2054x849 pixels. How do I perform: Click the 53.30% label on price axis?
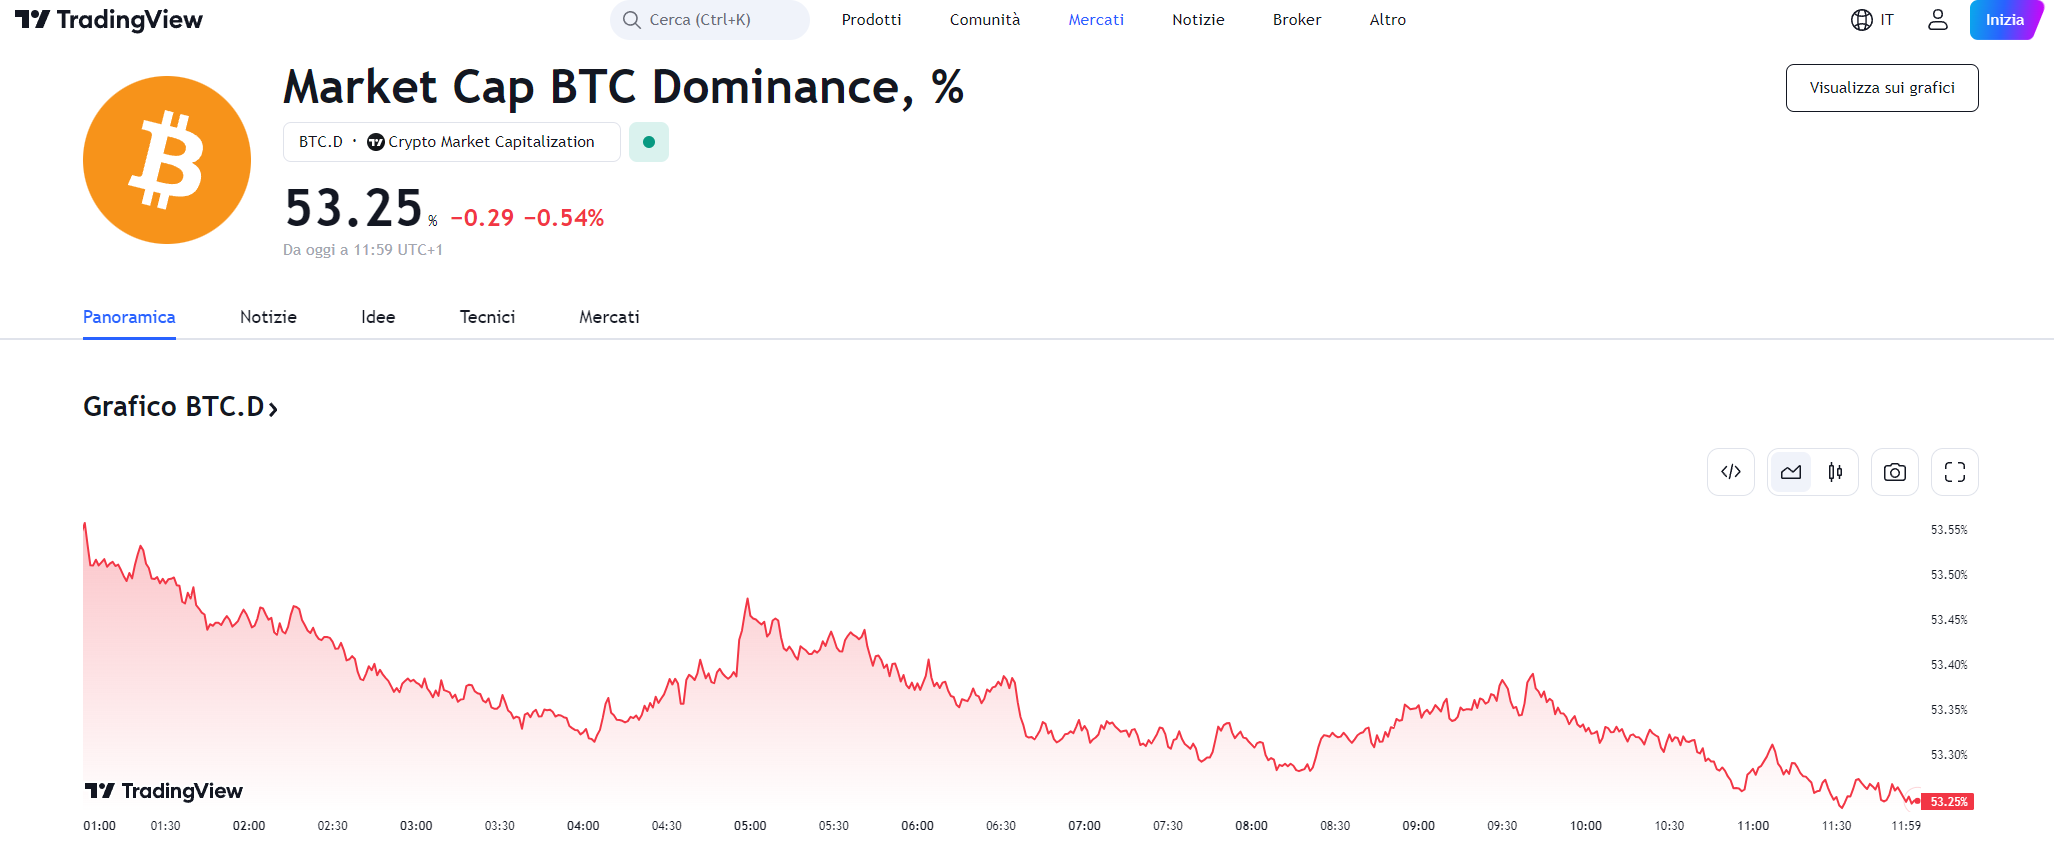coord(1949,755)
